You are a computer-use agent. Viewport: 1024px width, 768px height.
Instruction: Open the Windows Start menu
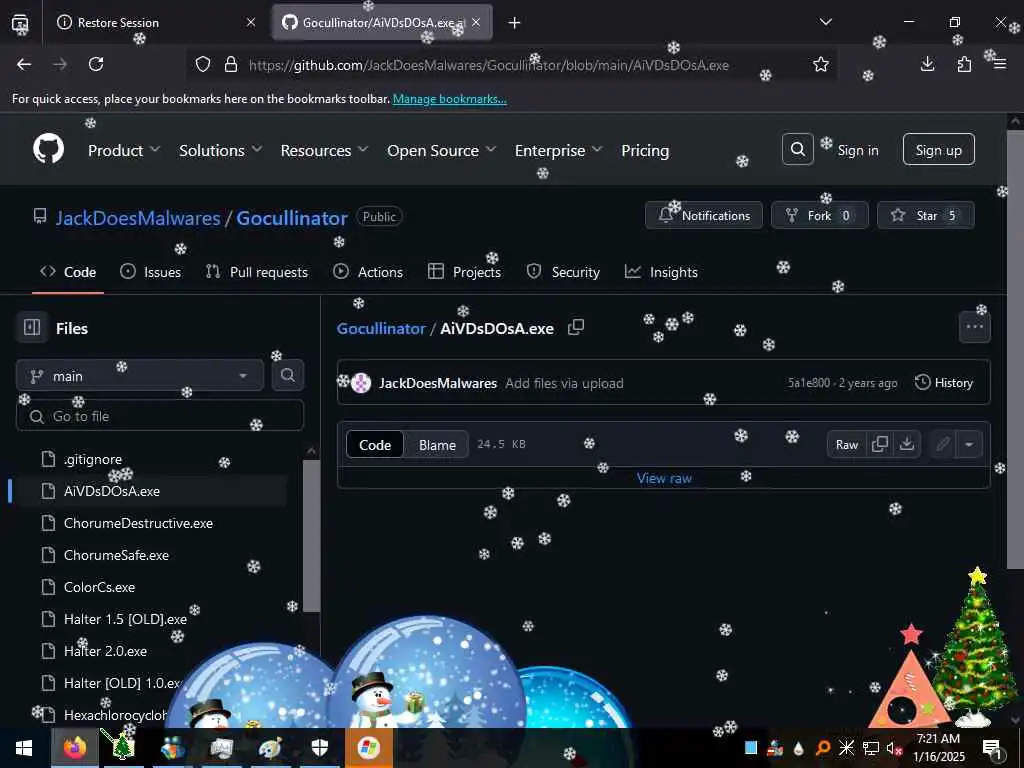click(x=24, y=748)
